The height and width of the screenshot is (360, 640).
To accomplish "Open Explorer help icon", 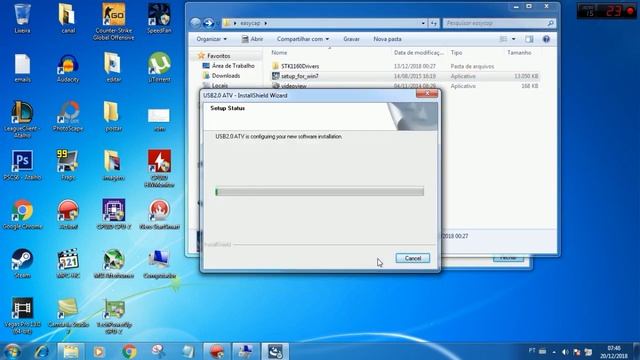I will [x=546, y=39].
